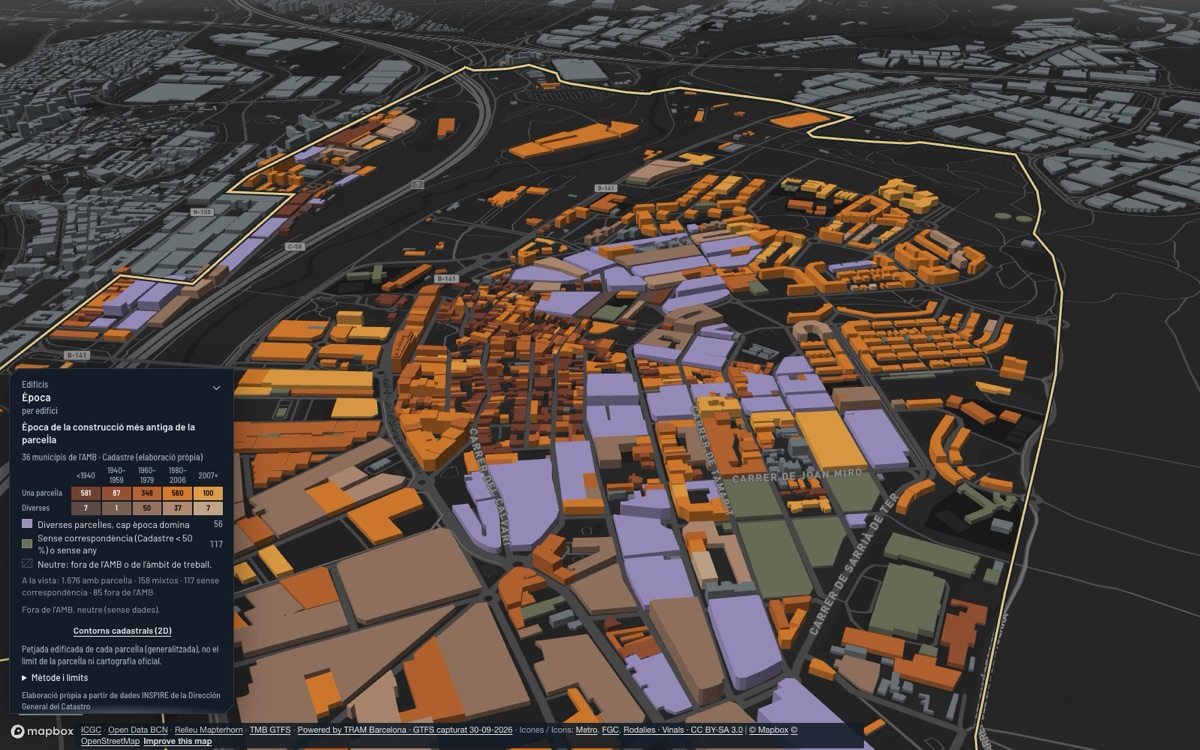The image size is (1200, 750).
Task: Click the count 56 beside Diverses parcel·les
Action: point(218,524)
